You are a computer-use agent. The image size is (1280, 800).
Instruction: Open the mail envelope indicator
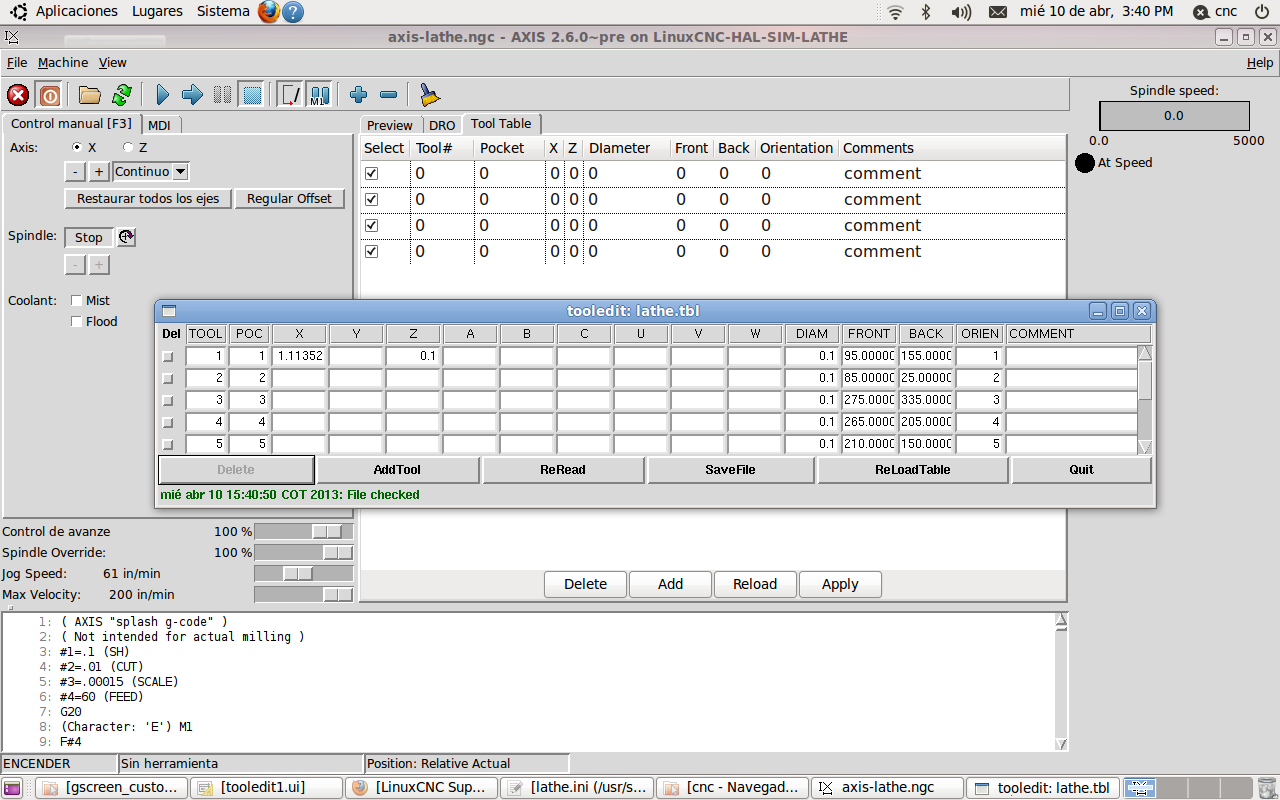tap(998, 12)
